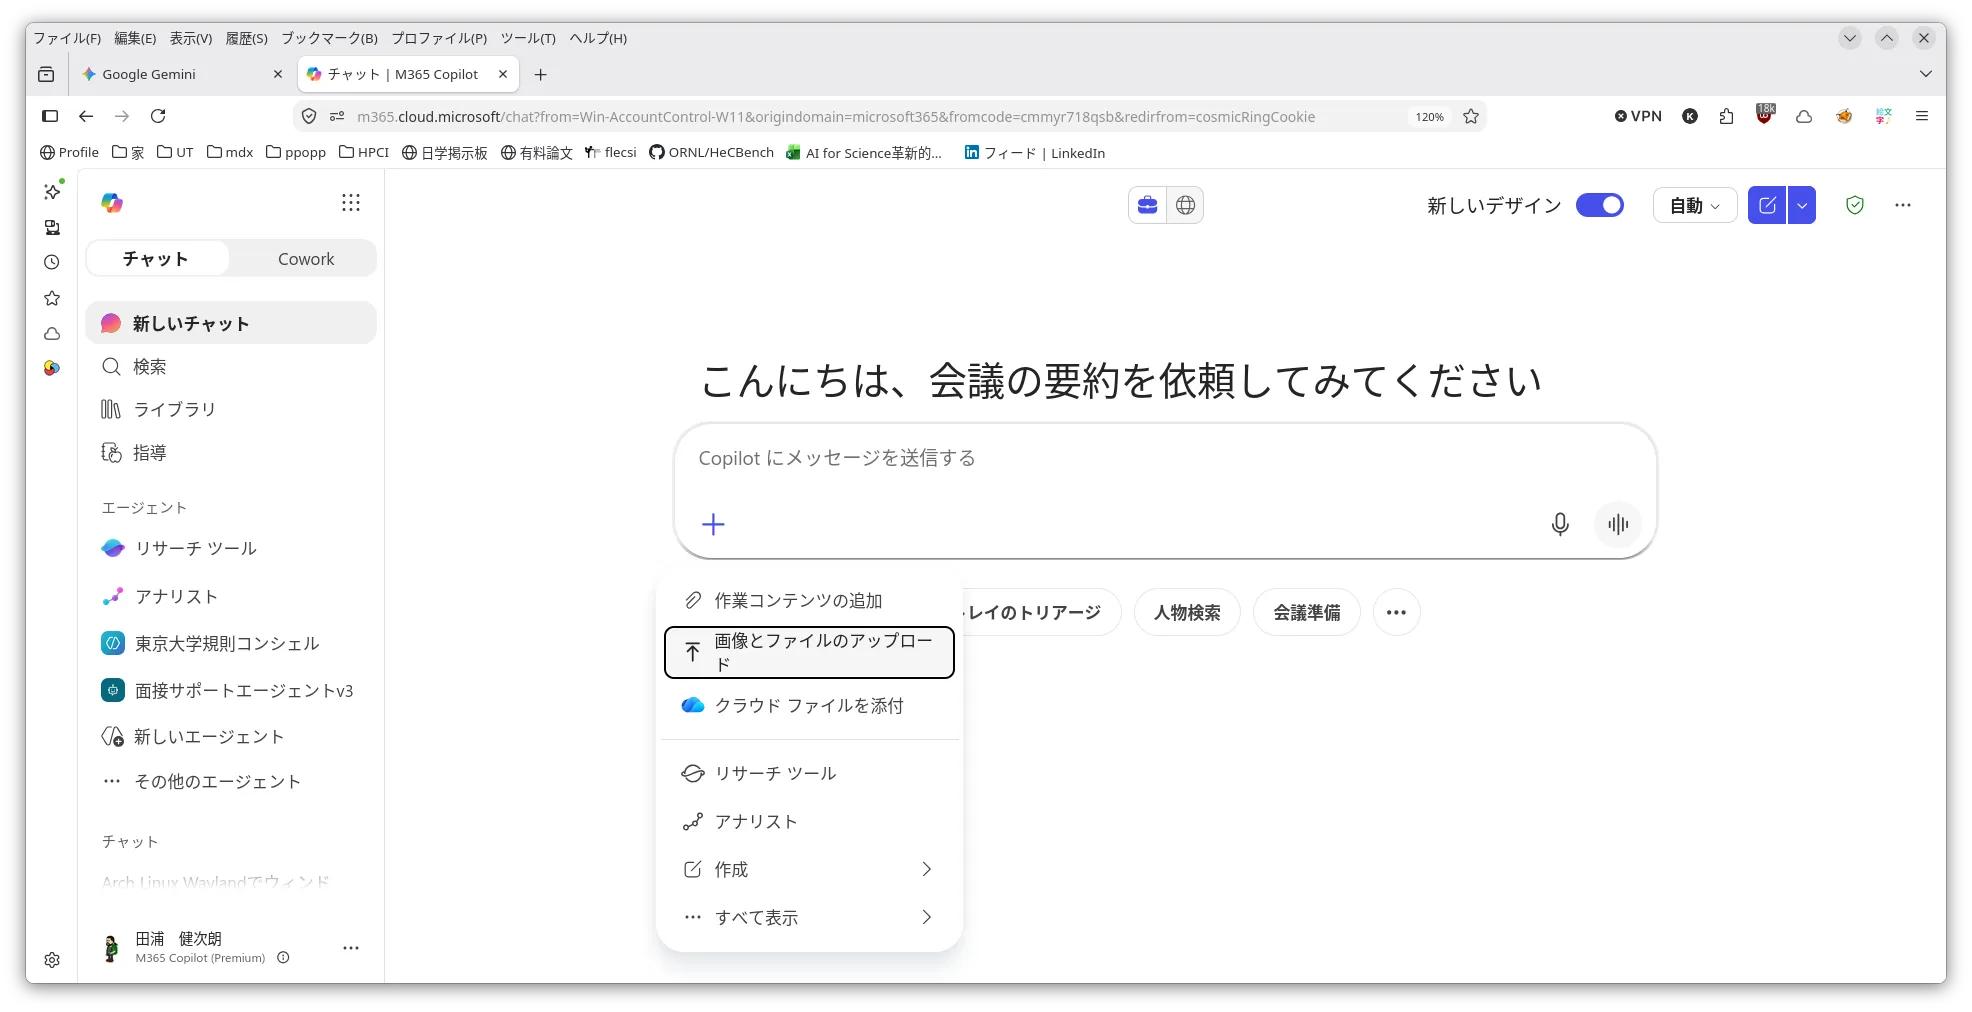The height and width of the screenshot is (1012, 1972).
Task: Expand the new chat dropdown arrow
Action: (x=1802, y=205)
